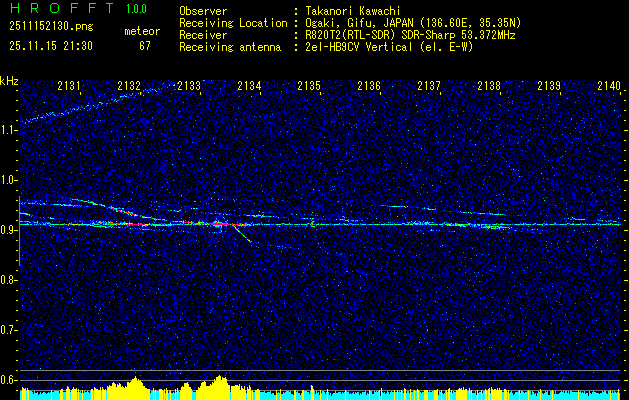Click the 1.1 frequency axis label
Image resolution: width=629 pixels, height=400 pixels.
8,130
